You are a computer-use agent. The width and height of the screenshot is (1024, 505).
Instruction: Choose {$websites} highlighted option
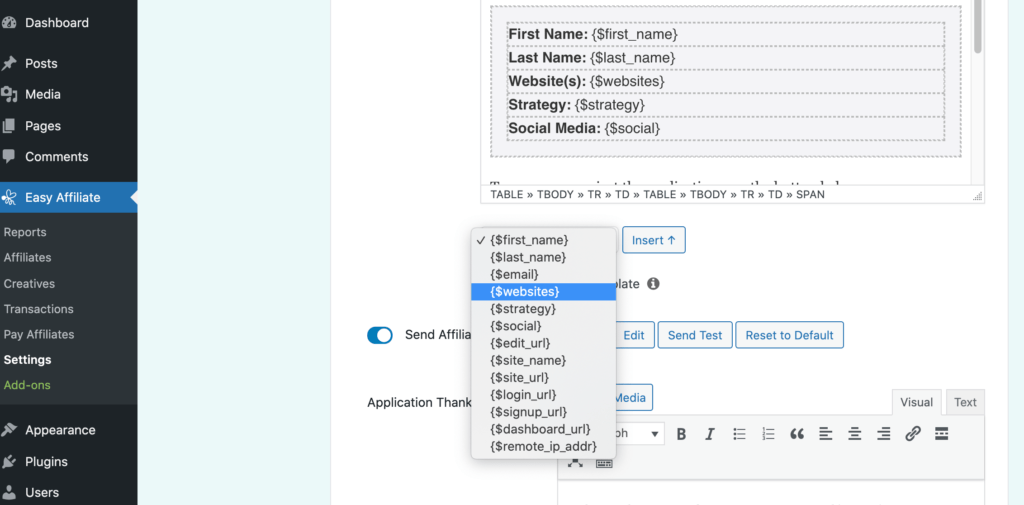coord(543,291)
